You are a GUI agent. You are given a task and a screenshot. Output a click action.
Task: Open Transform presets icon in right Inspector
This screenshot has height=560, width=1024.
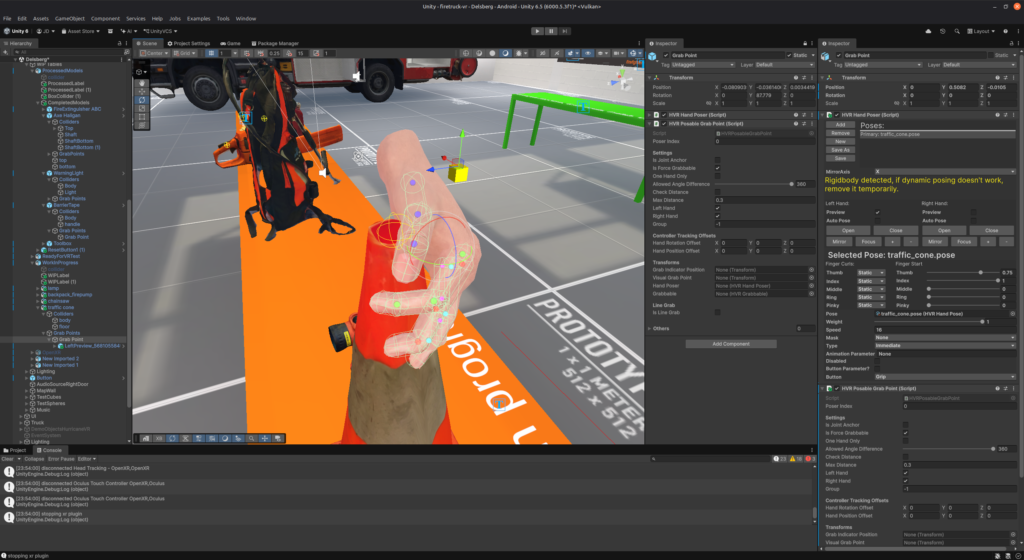[x=1005, y=78]
